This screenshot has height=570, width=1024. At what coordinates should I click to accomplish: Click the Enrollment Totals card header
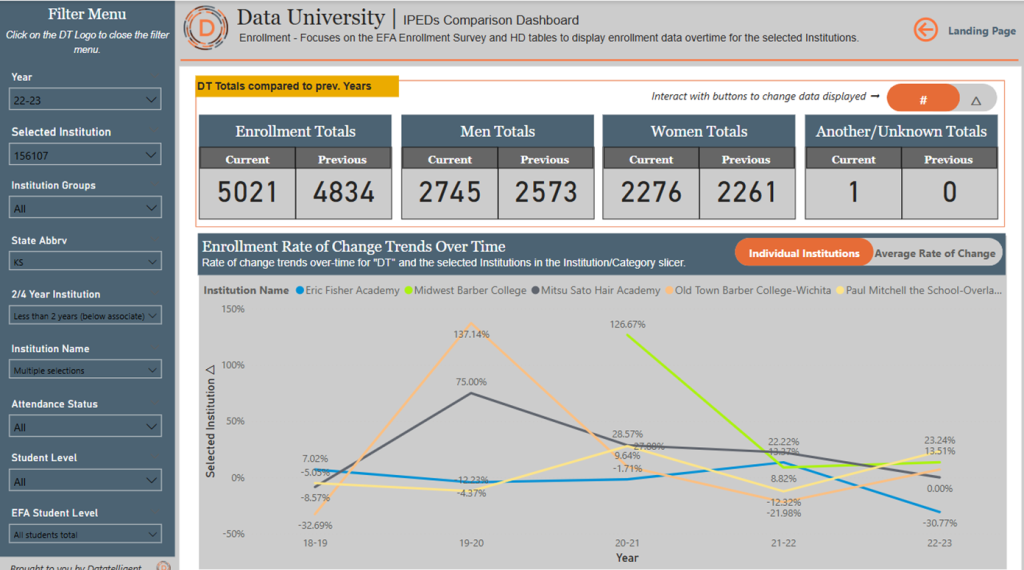click(295, 131)
